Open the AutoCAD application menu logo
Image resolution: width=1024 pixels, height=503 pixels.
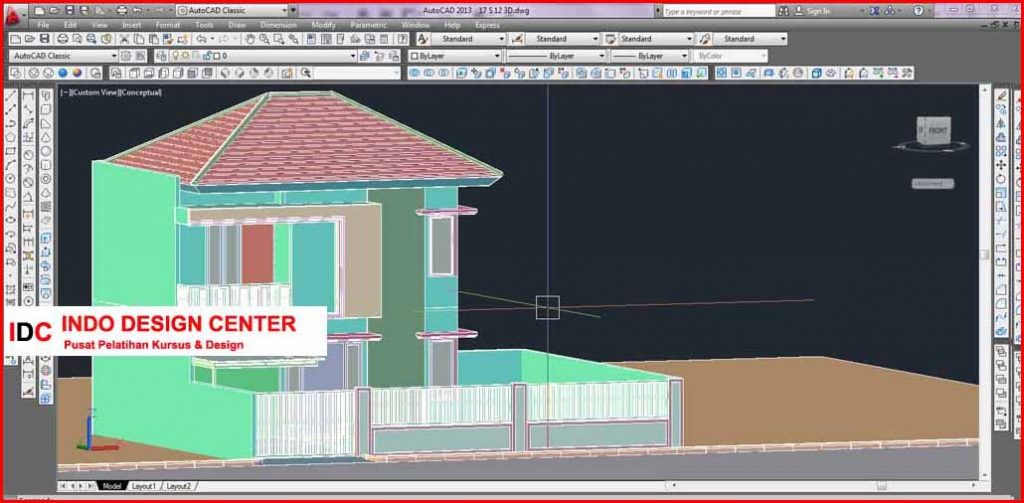pos(14,14)
